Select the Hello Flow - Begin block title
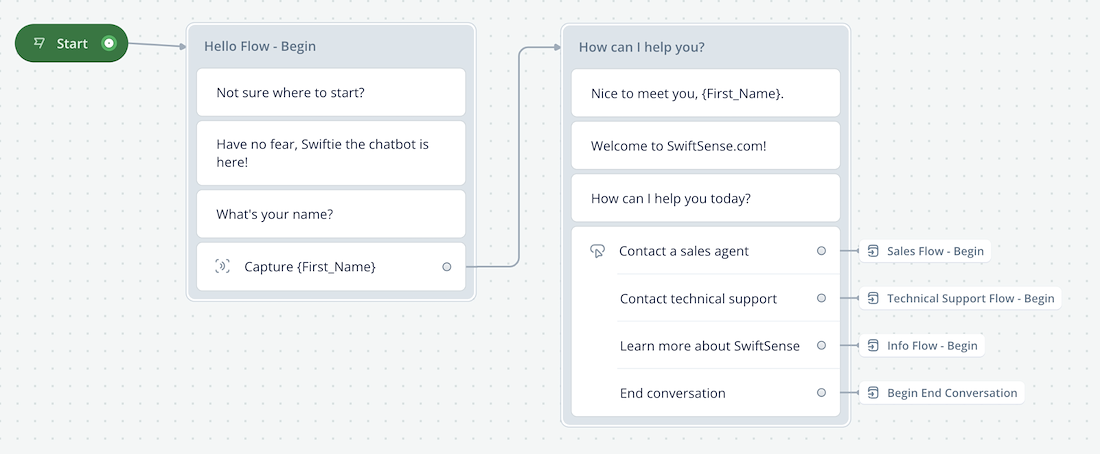The width and height of the screenshot is (1100, 454). [x=260, y=46]
